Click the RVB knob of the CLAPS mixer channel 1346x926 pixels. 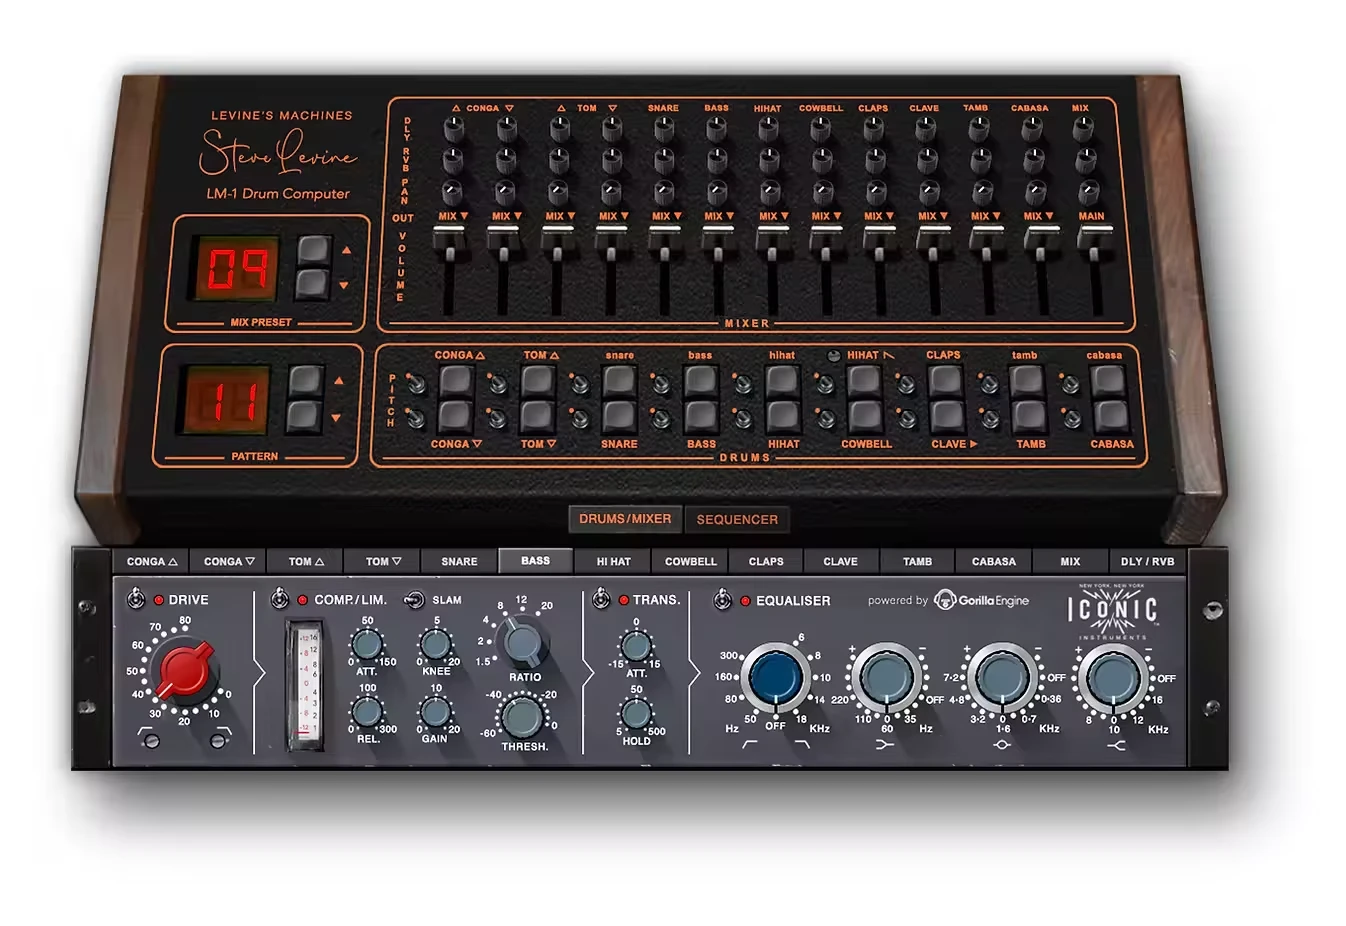click(875, 160)
